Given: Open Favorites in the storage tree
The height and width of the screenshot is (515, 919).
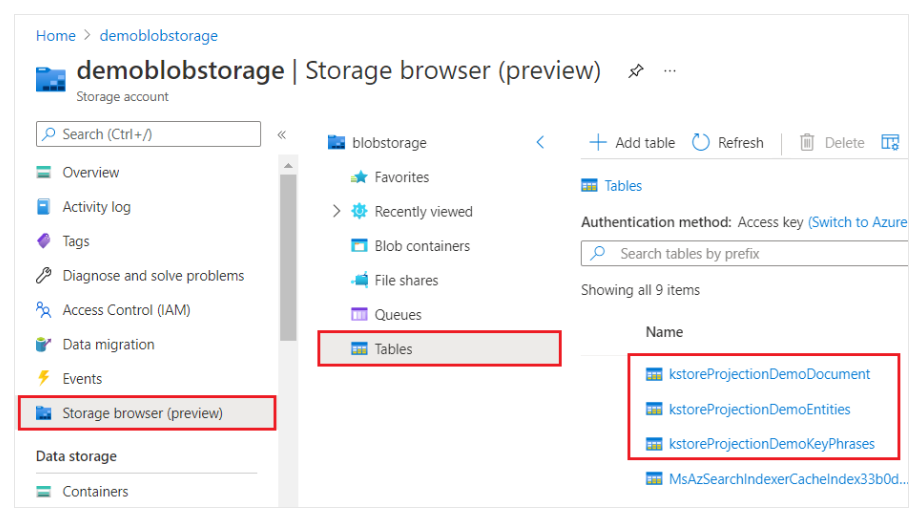Looking at the screenshot, I should pyautogui.click(x=402, y=177).
